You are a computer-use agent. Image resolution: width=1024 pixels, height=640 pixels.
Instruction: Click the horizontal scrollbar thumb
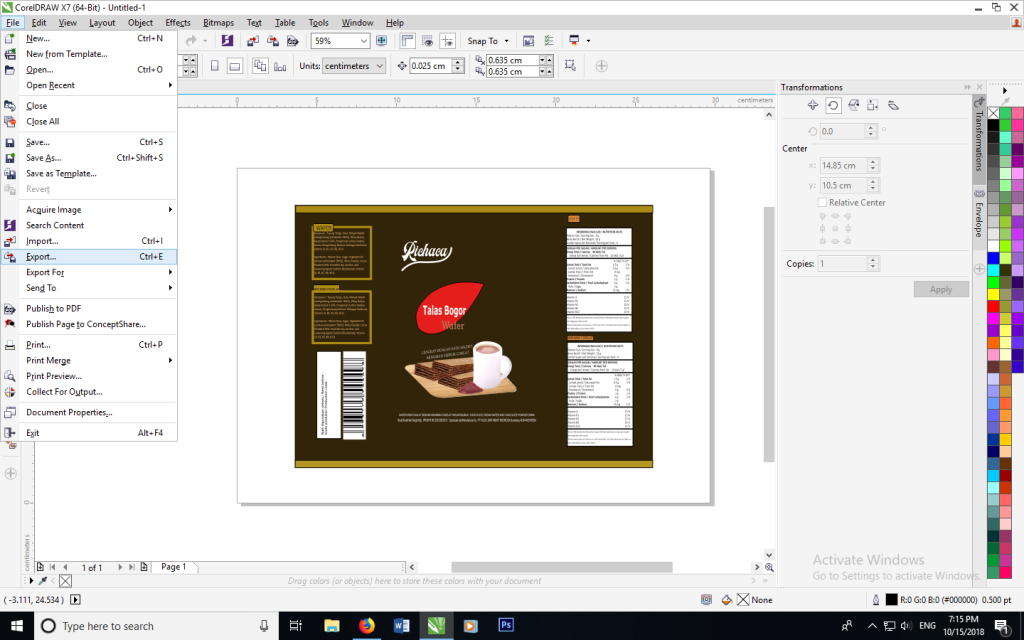click(562, 567)
